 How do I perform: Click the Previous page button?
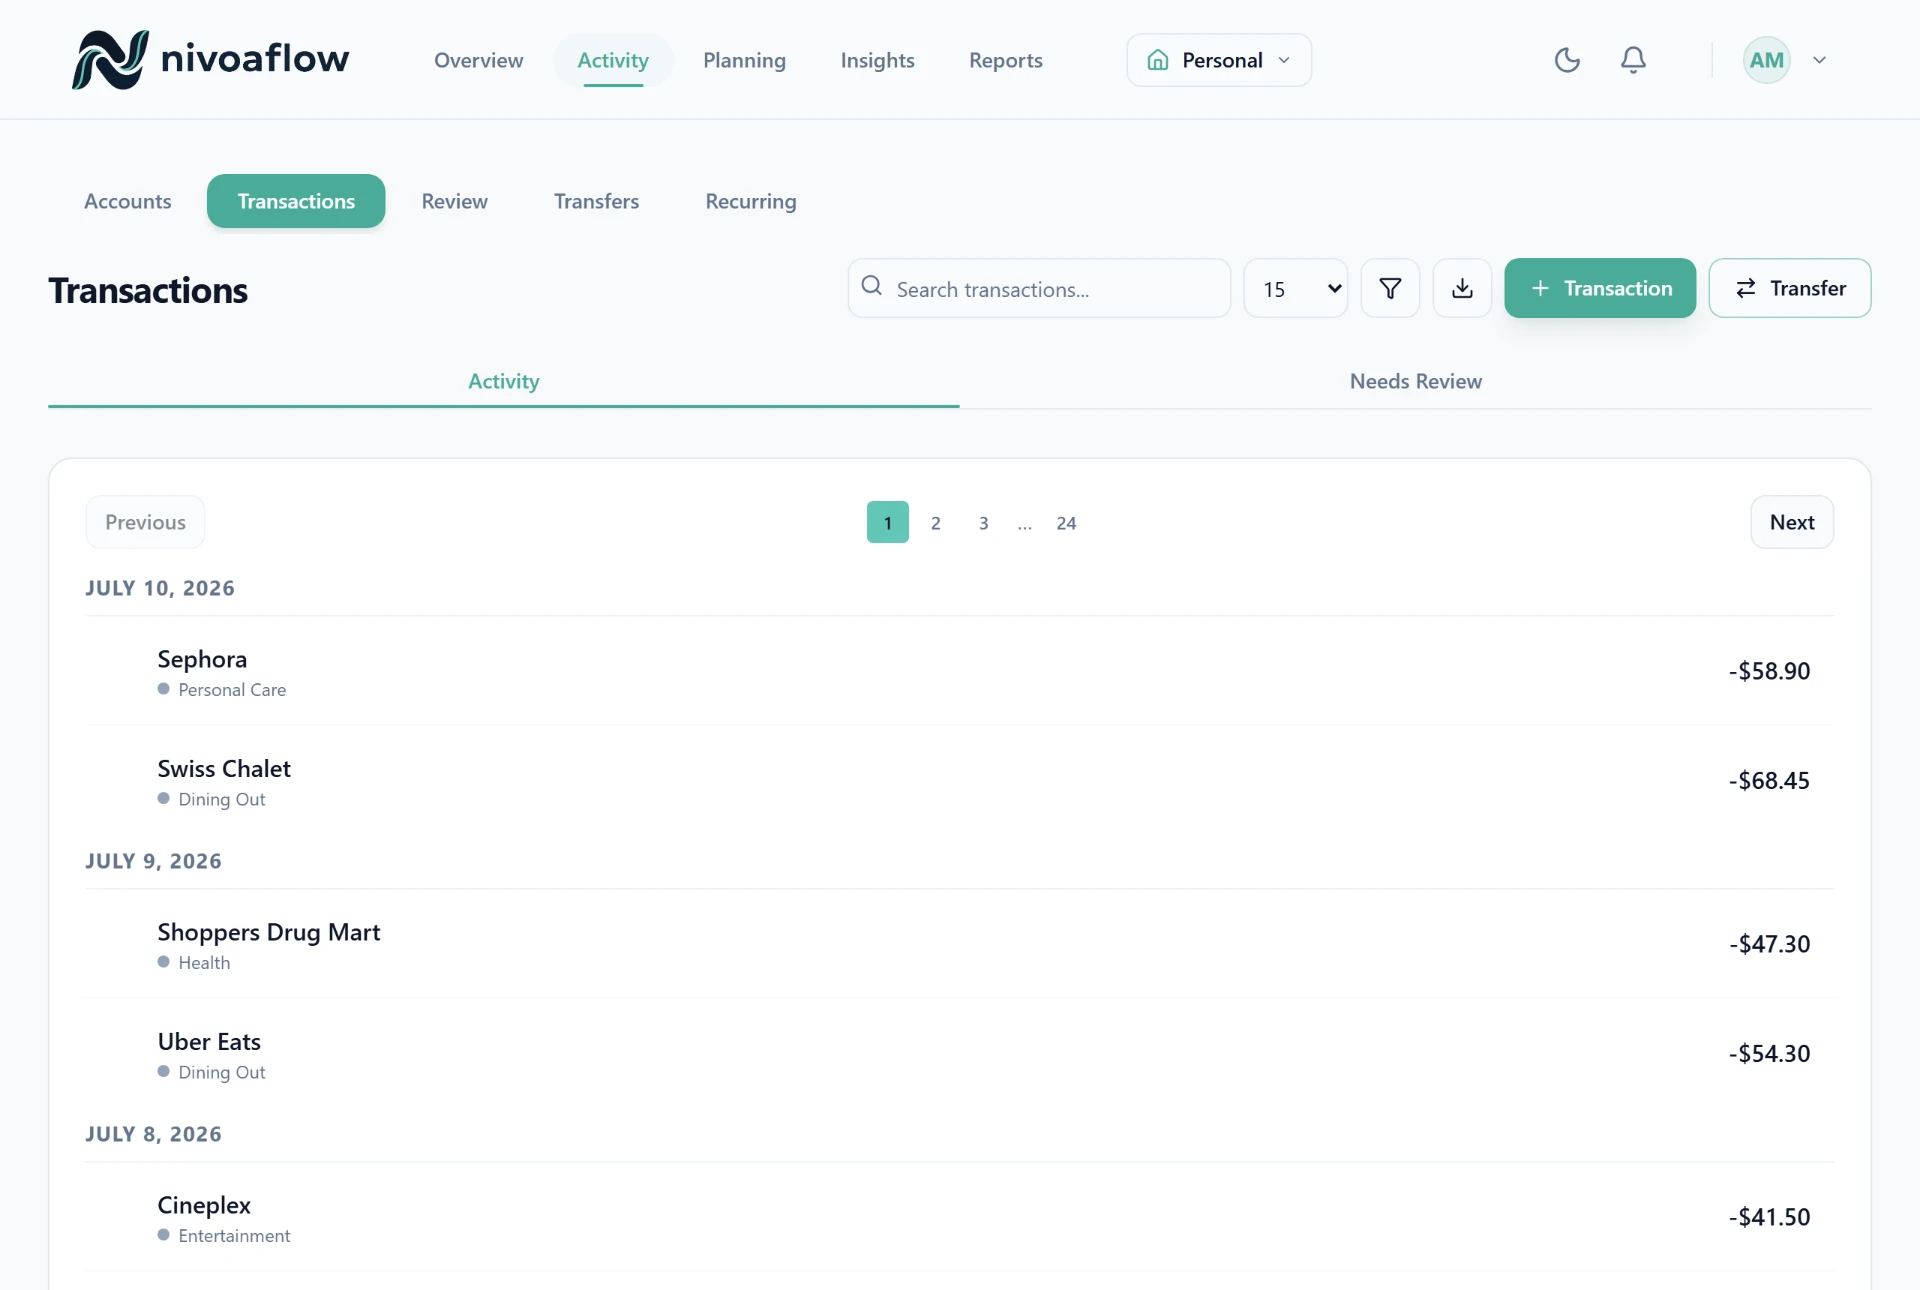tap(145, 522)
